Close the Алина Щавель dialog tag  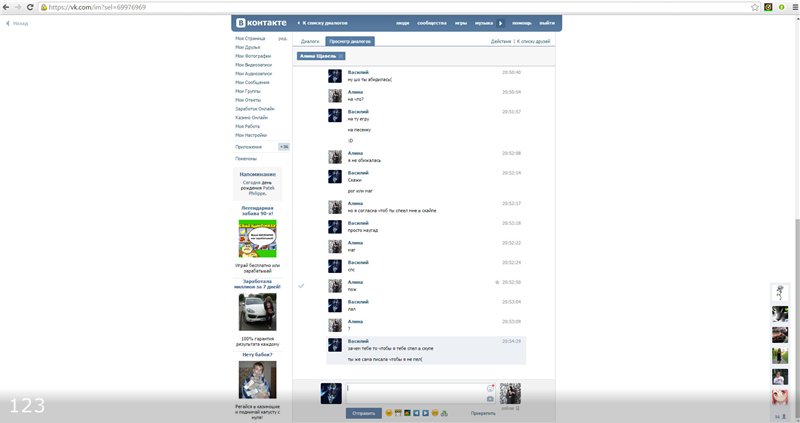[x=341, y=56]
